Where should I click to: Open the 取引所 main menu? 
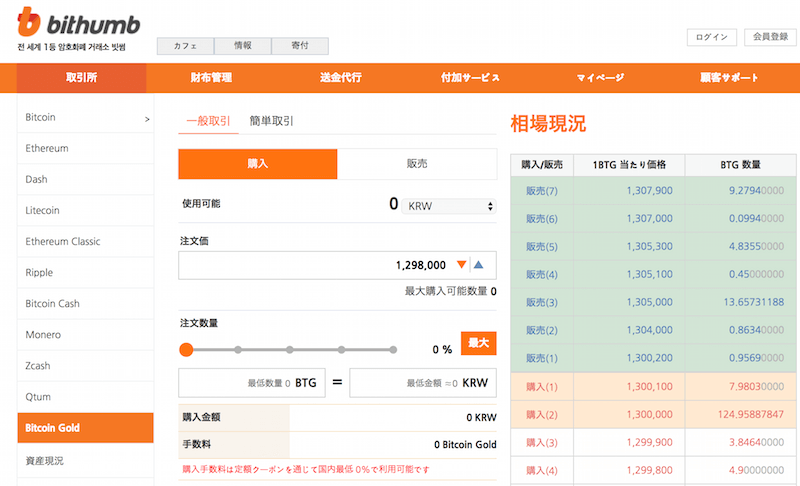(82, 78)
